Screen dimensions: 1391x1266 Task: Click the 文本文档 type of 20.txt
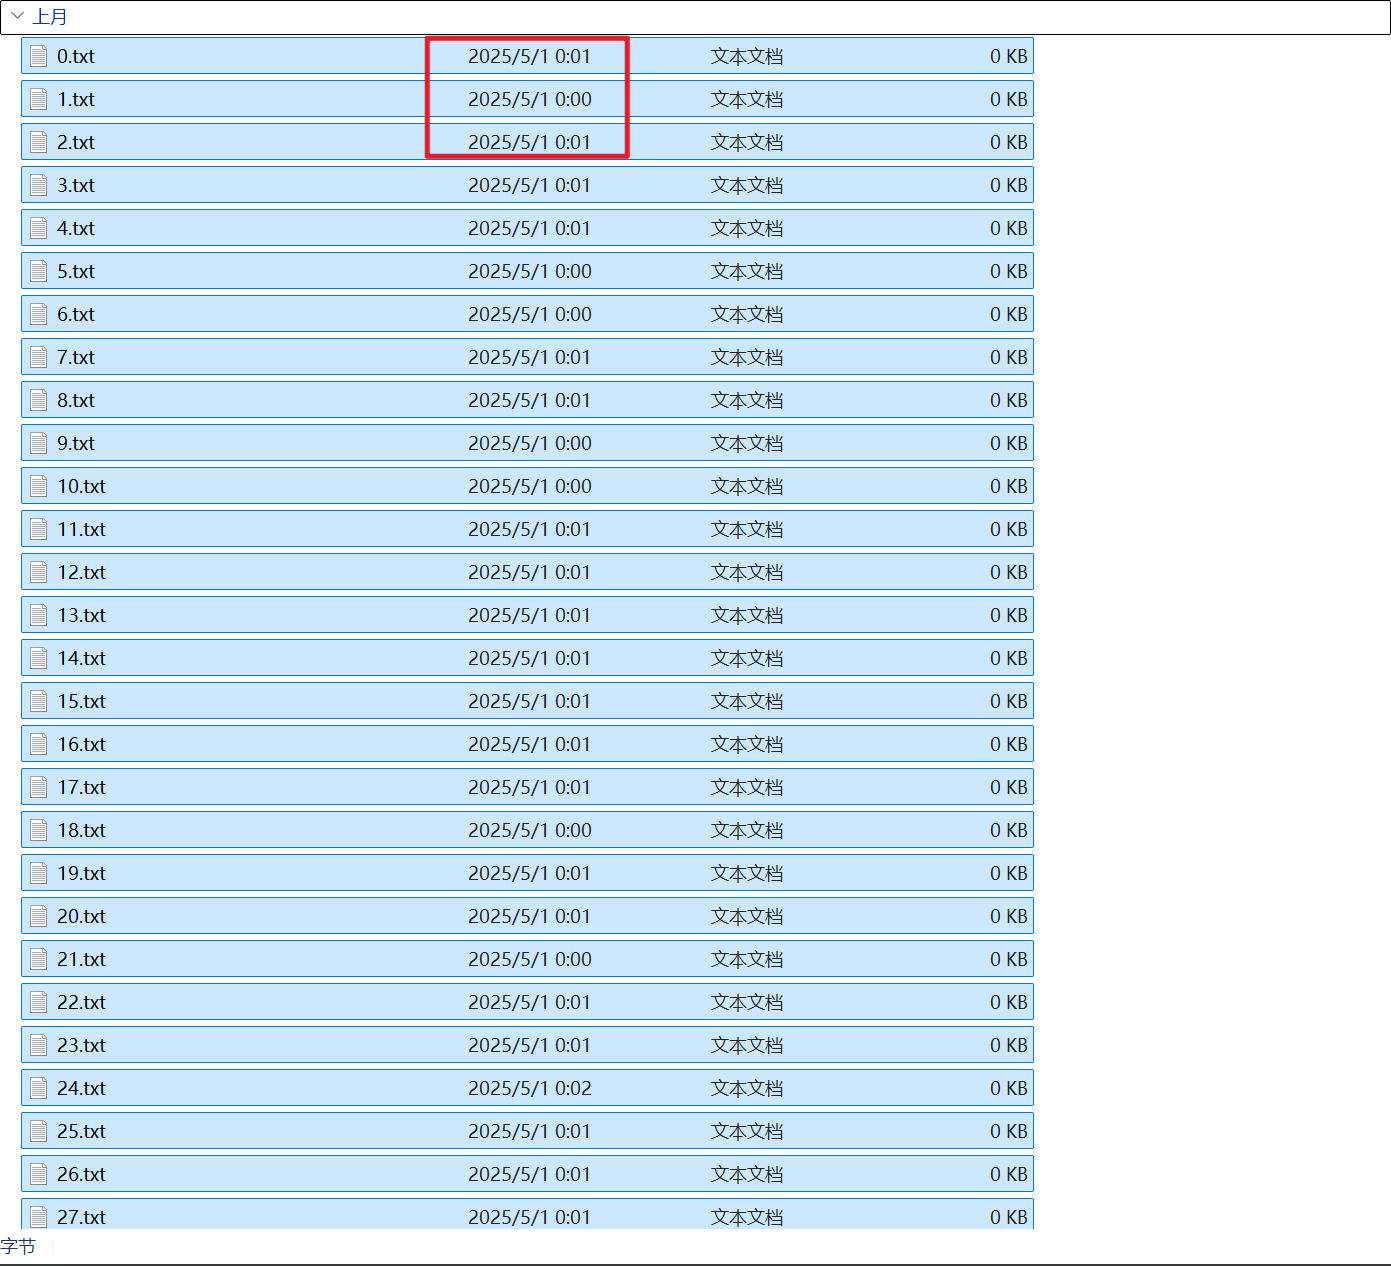click(747, 916)
